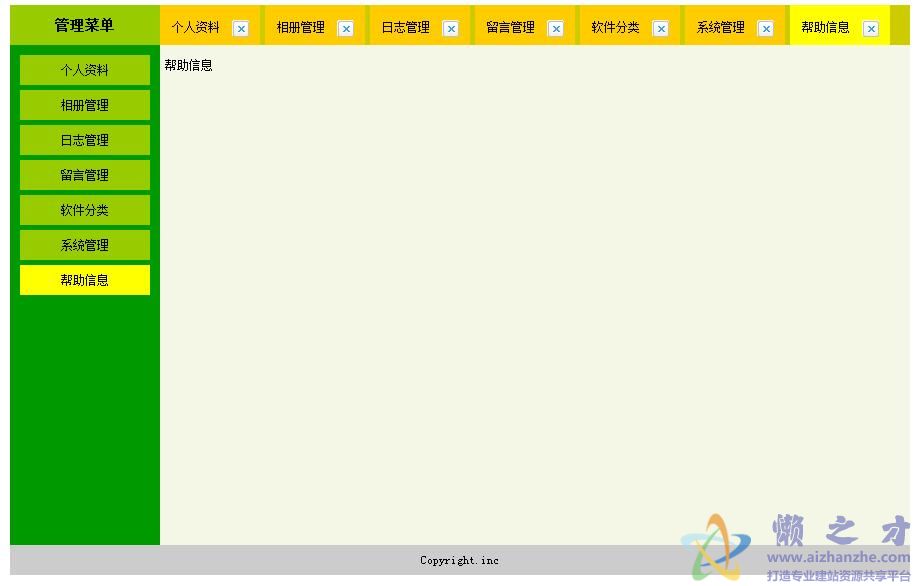The height and width of the screenshot is (586, 920).
Task: Open 留言管理 from the sidebar menu
Action: 85,175
